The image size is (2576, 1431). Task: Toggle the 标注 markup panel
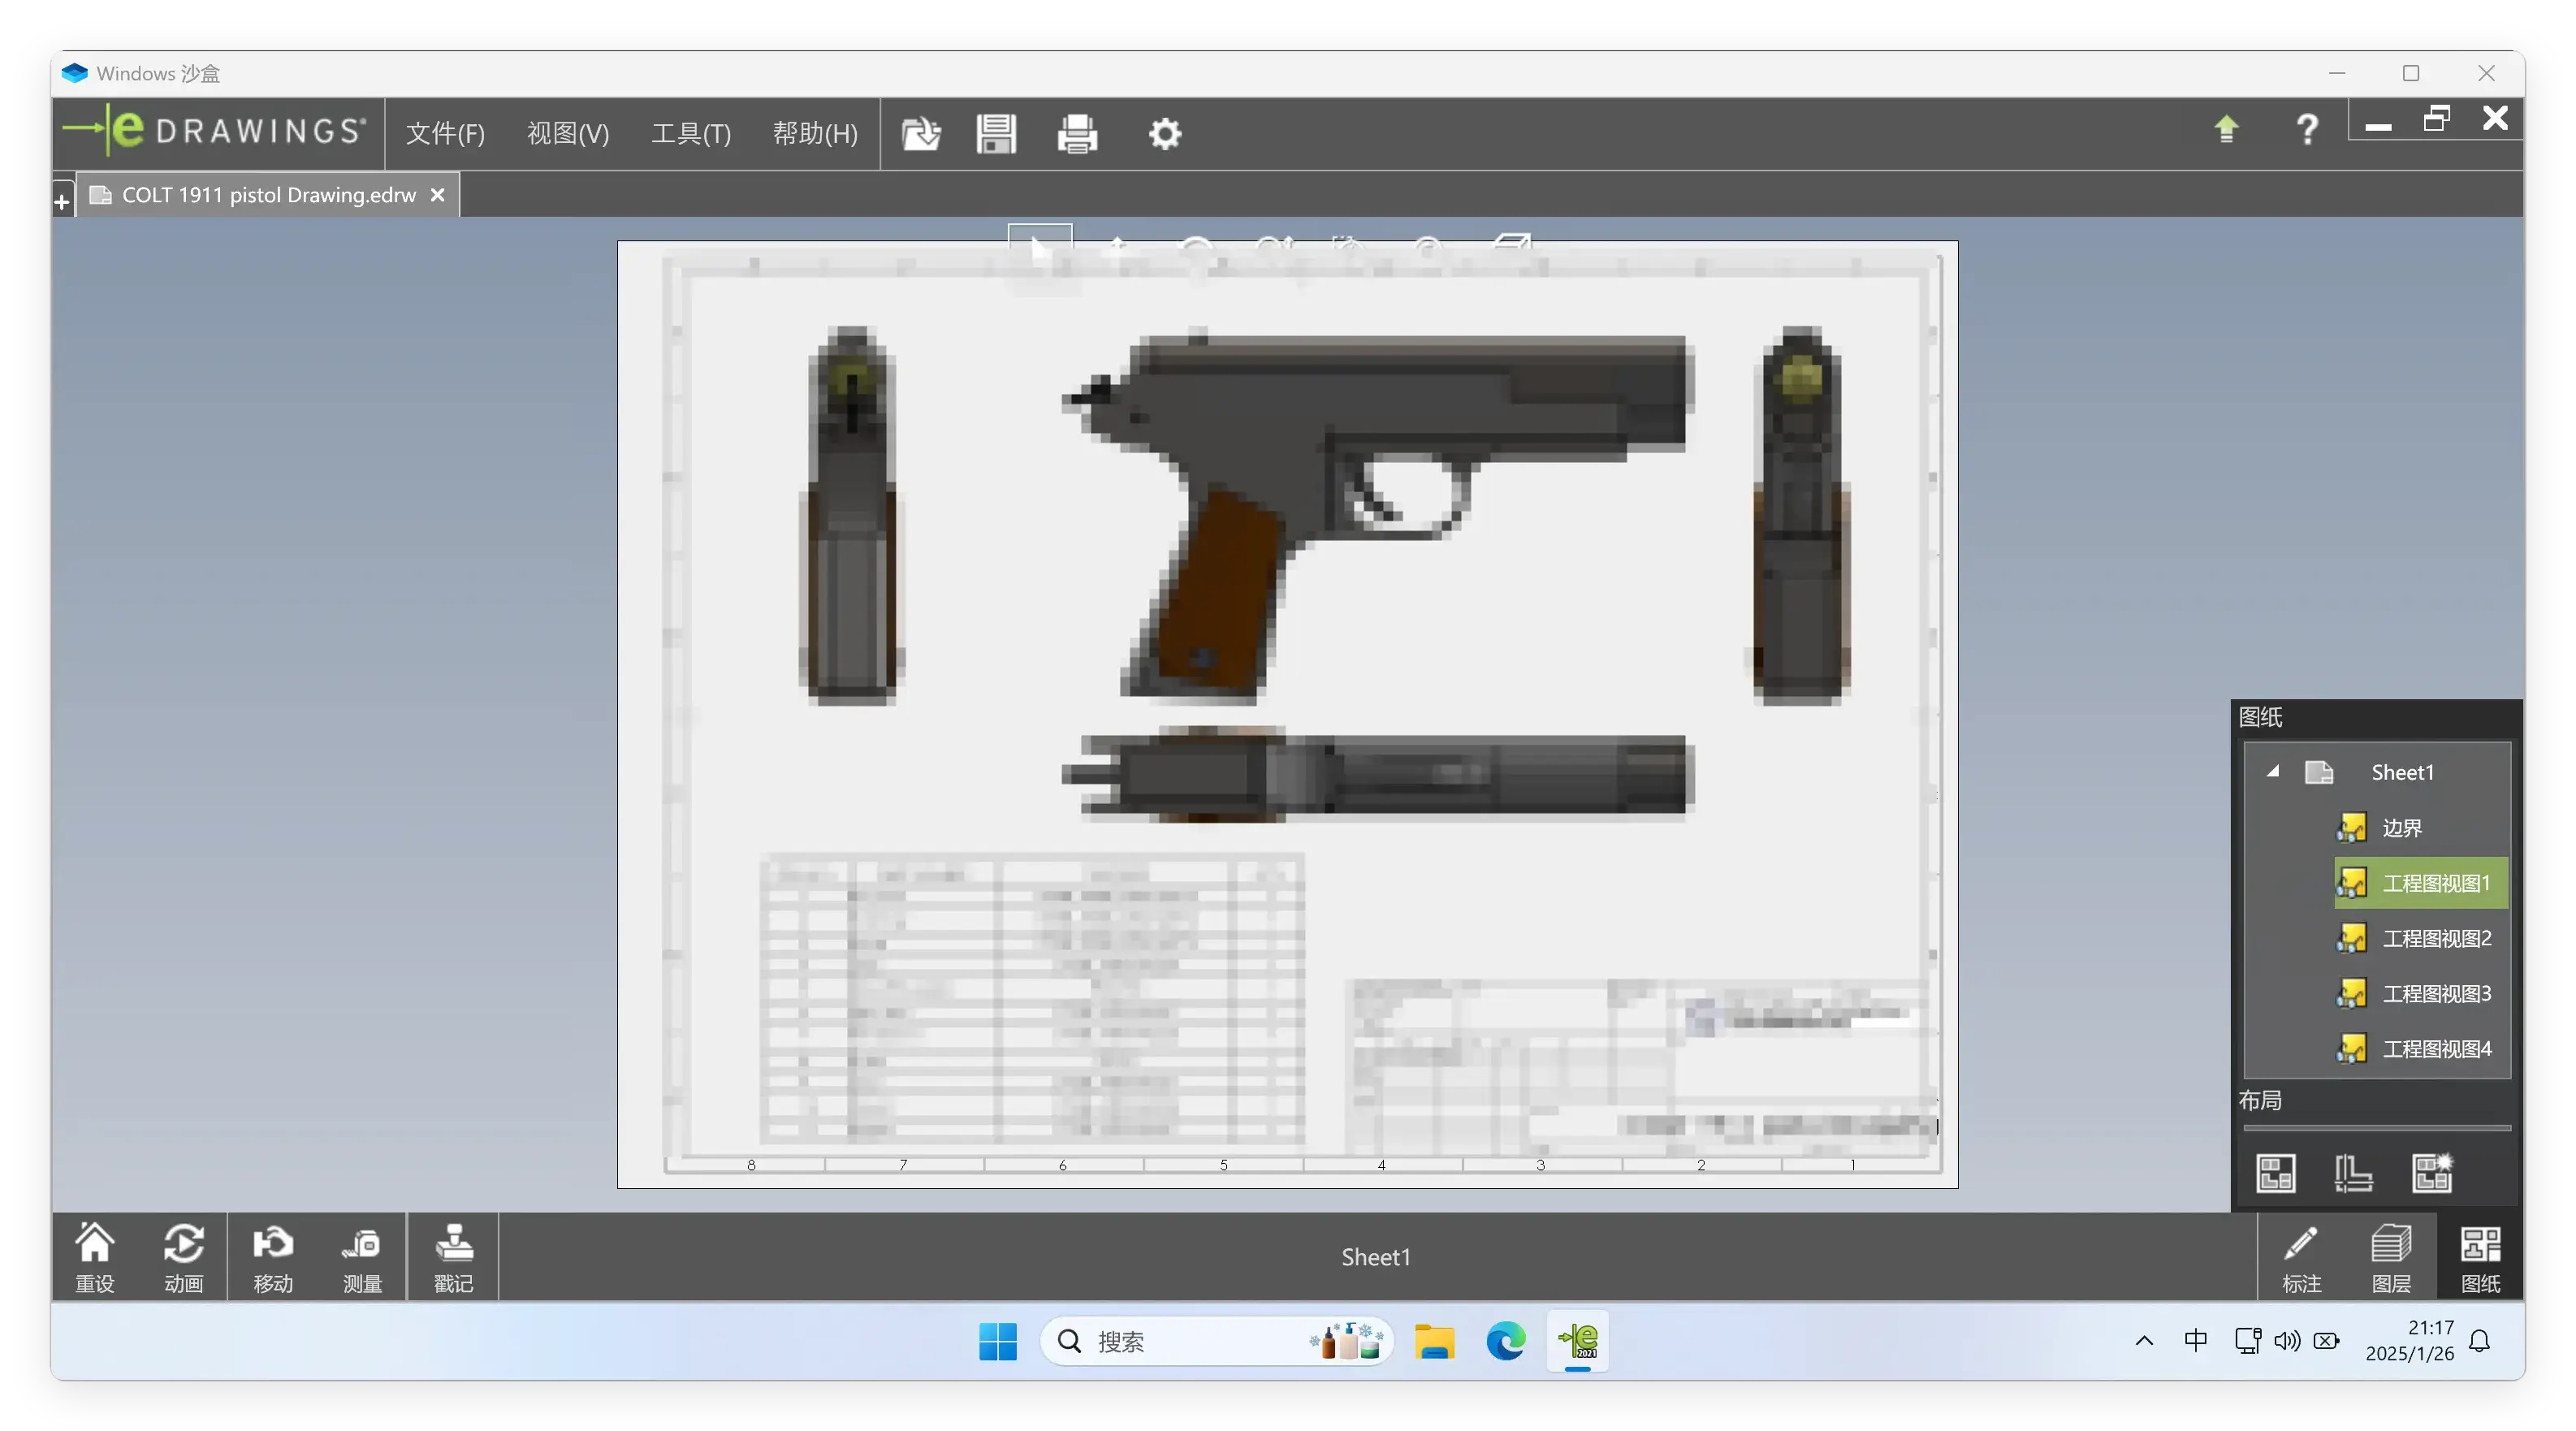2301,1258
